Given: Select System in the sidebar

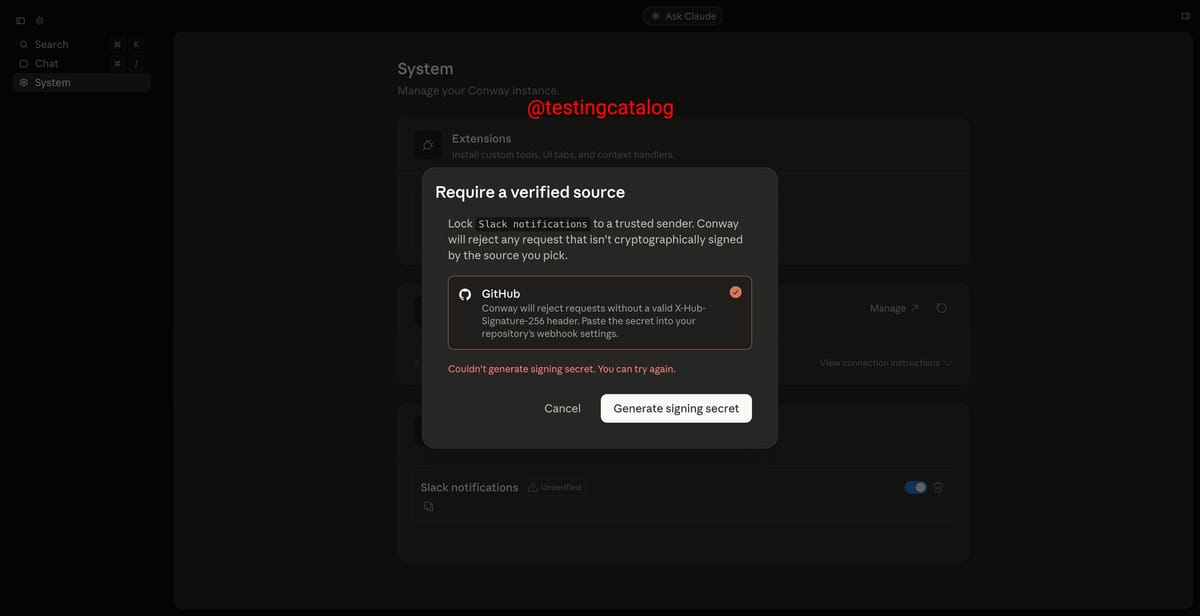Looking at the screenshot, I should coord(82,82).
